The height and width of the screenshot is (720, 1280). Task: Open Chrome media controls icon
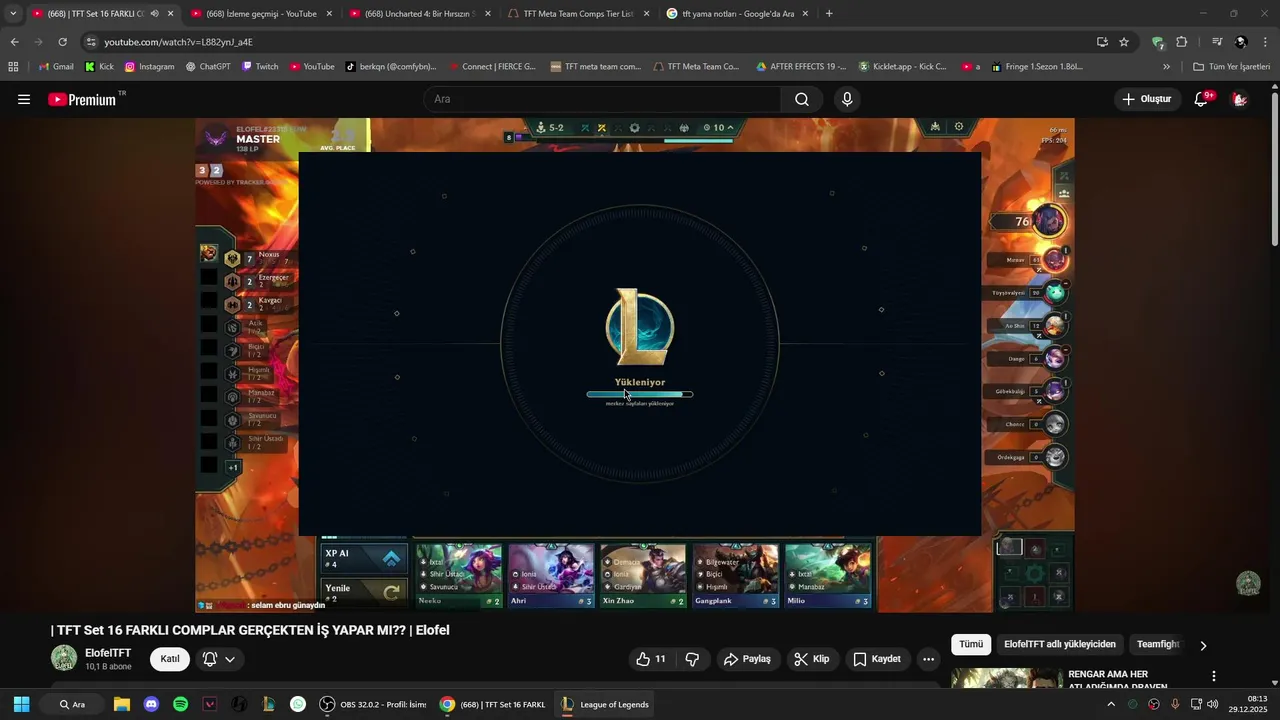click(1217, 42)
